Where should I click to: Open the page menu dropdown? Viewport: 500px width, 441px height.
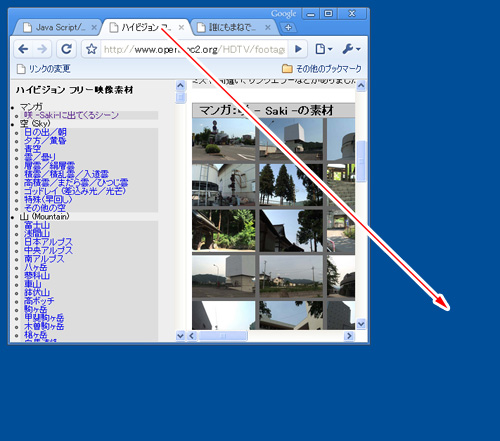click(x=324, y=49)
